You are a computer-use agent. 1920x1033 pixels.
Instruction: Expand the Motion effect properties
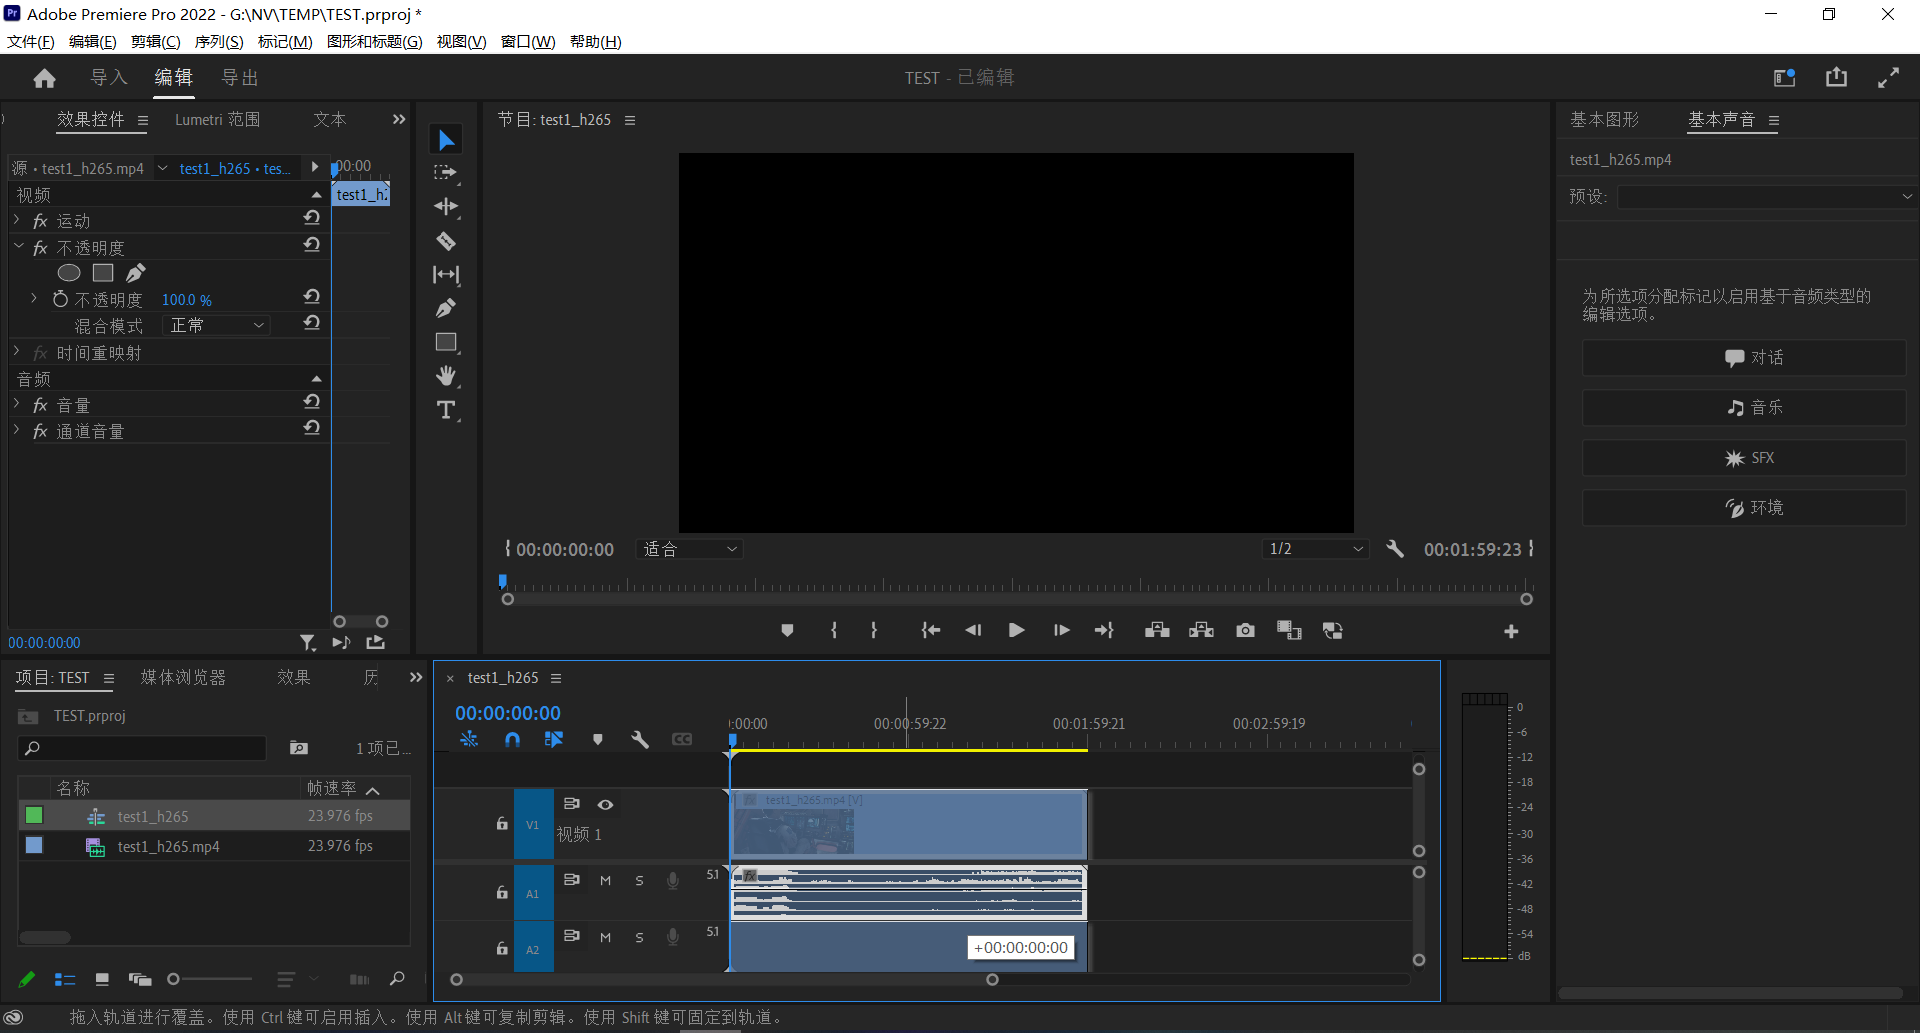click(17, 220)
